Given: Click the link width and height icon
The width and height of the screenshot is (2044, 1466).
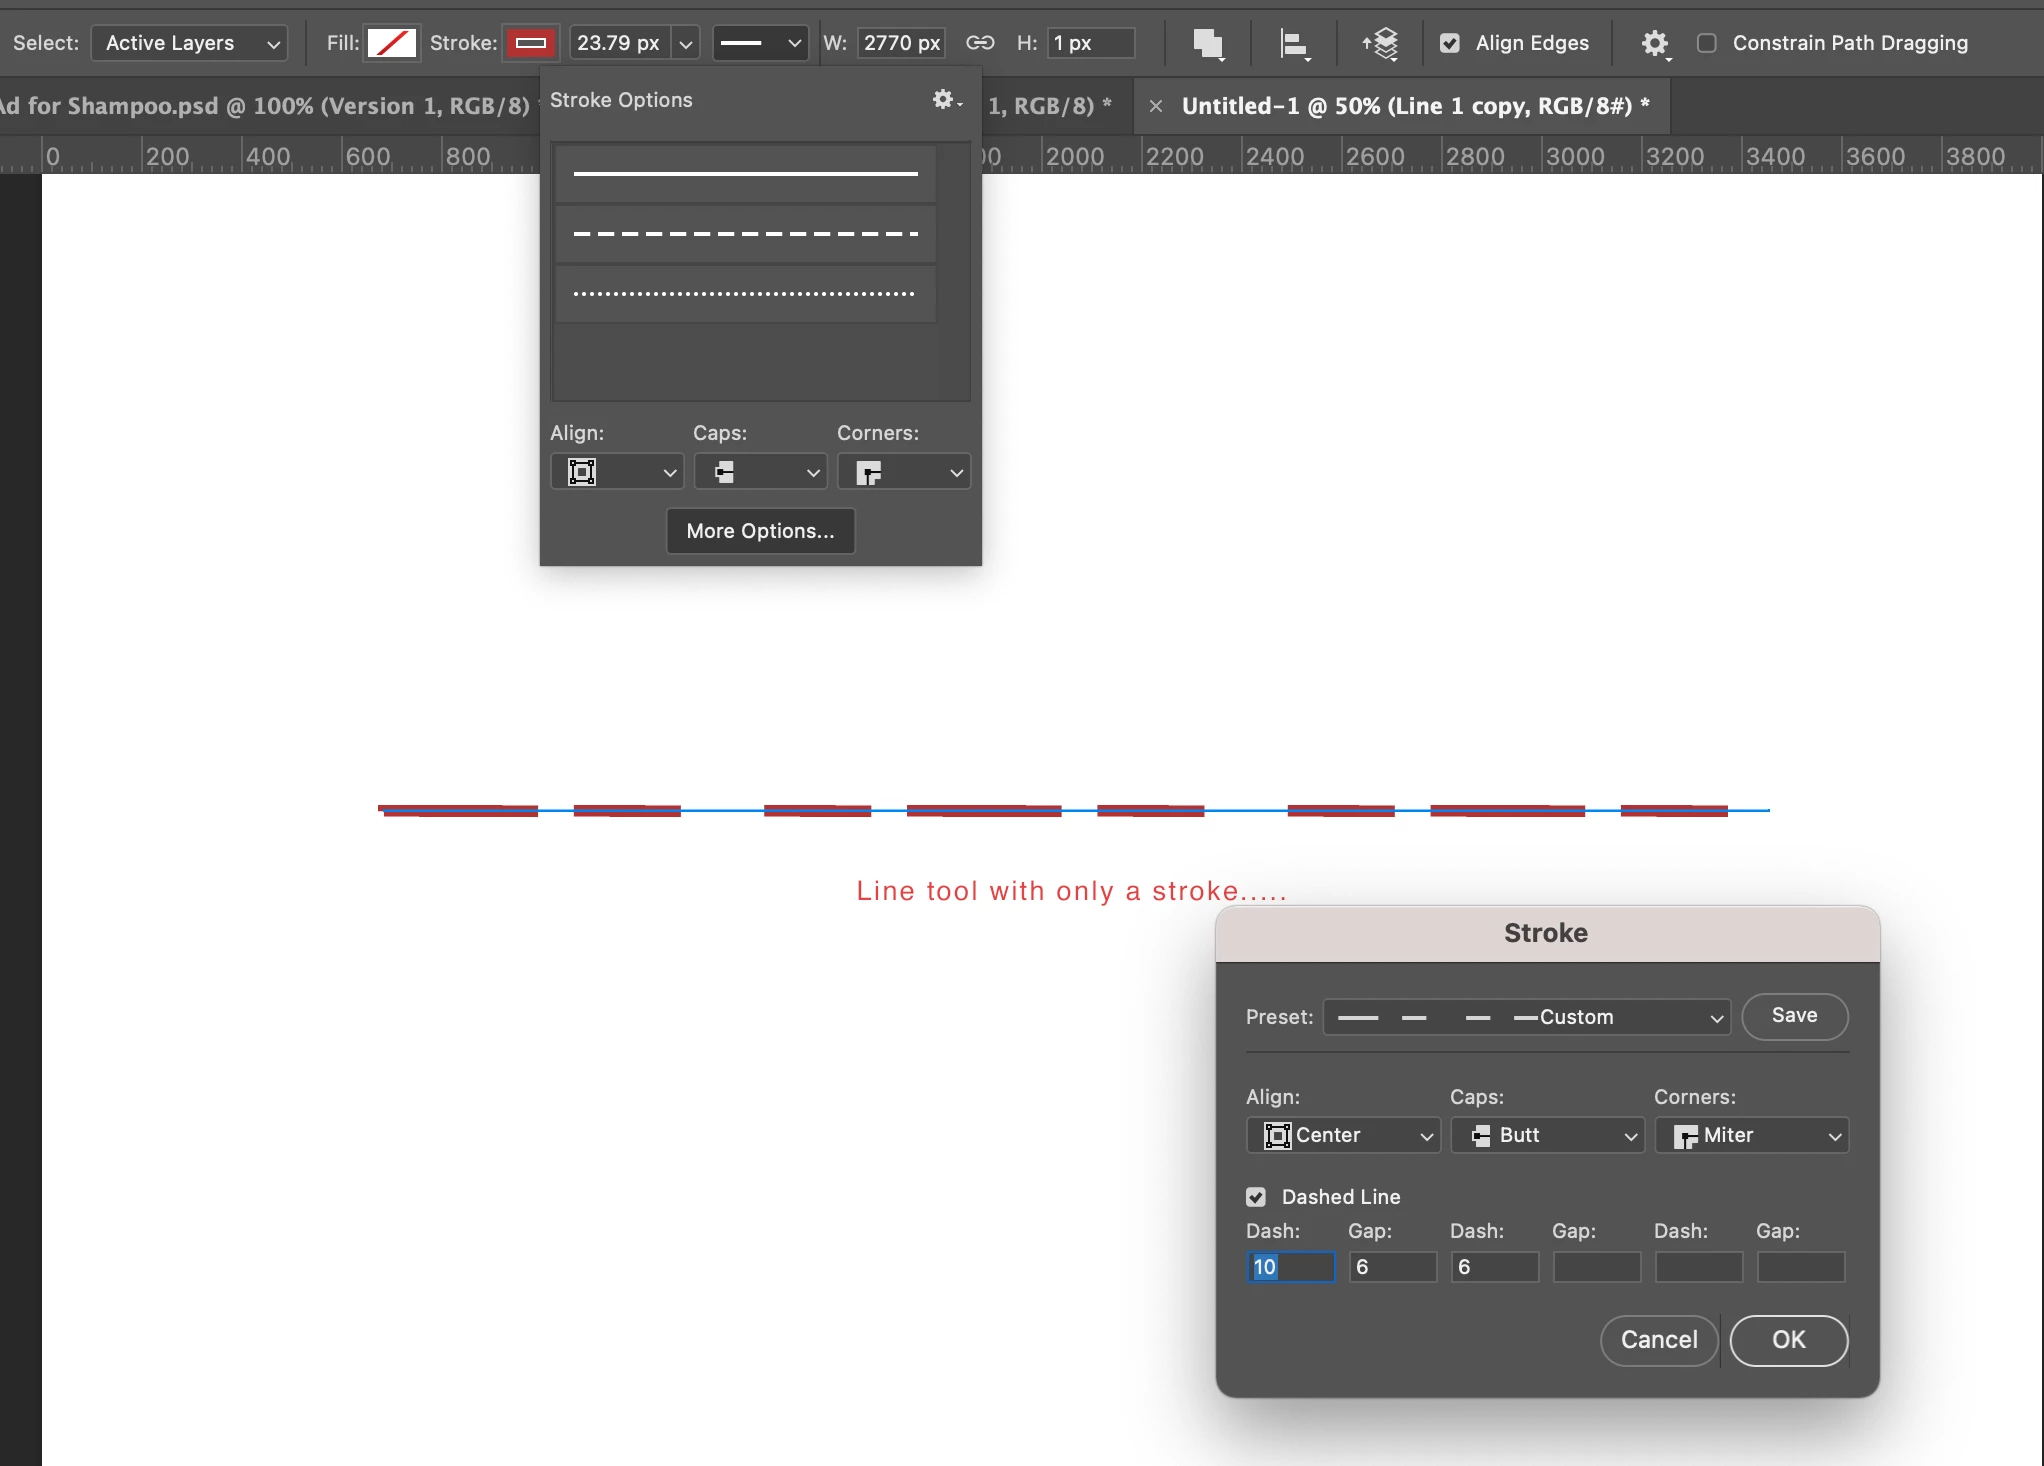Looking at the screenshot, I should (980, 43).
